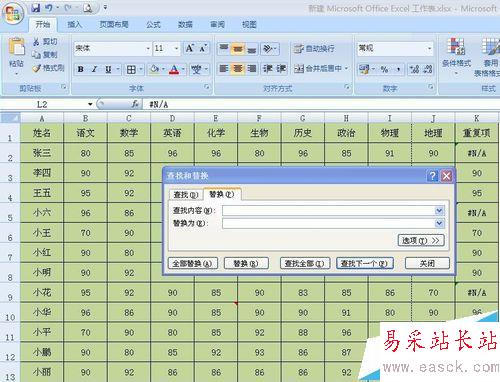Click merge and center 合并后居中
The image size is (500, 382).
[318, 69]
